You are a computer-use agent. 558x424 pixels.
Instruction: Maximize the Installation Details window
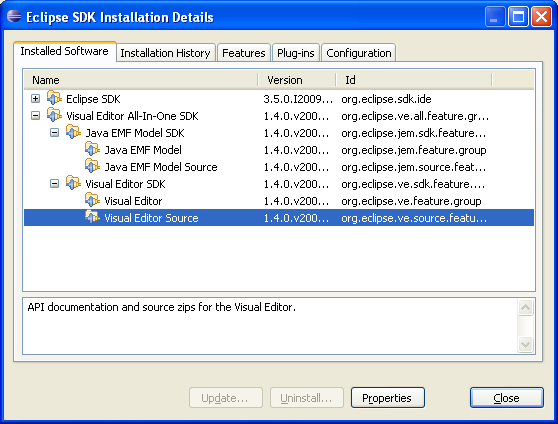pyautogui.click(x=518, y=16)
